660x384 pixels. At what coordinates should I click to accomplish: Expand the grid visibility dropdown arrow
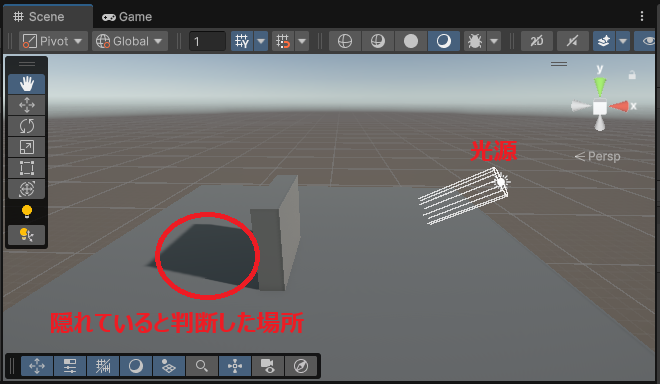(261, 41)
